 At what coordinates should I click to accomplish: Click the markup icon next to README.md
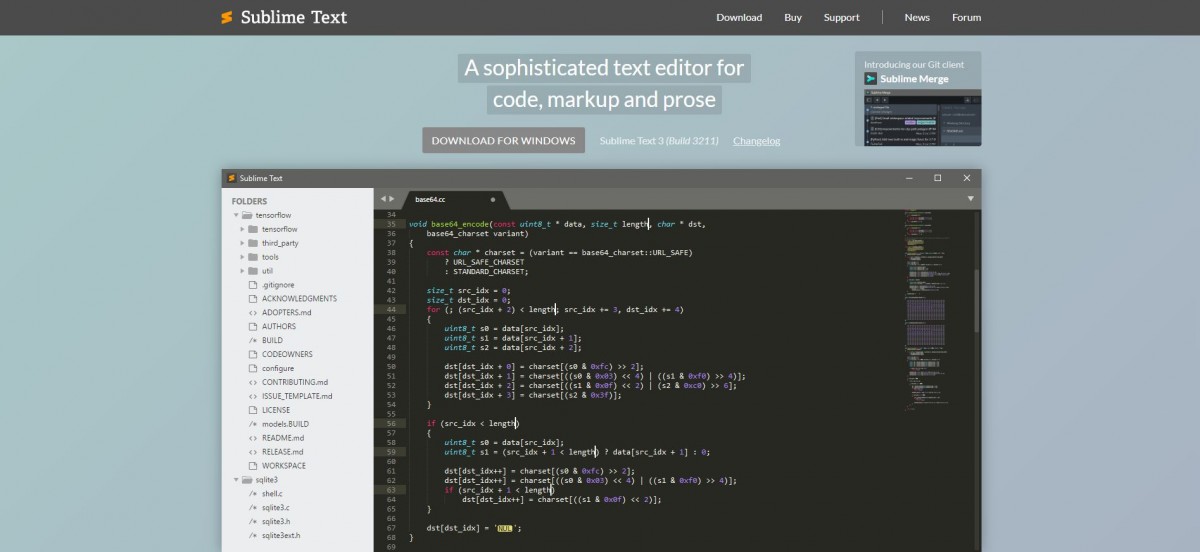tap(253, 438)
